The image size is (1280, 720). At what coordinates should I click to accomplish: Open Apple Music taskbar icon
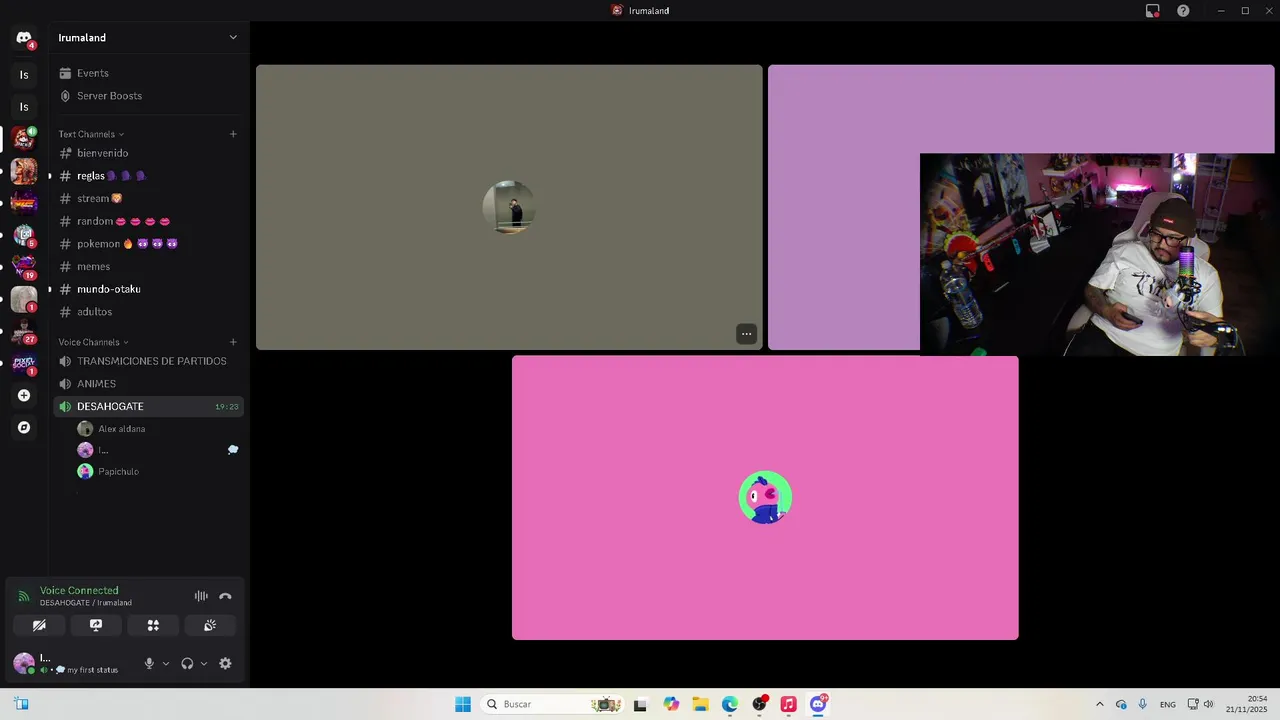pyautogui.click(x=788, y=704)
